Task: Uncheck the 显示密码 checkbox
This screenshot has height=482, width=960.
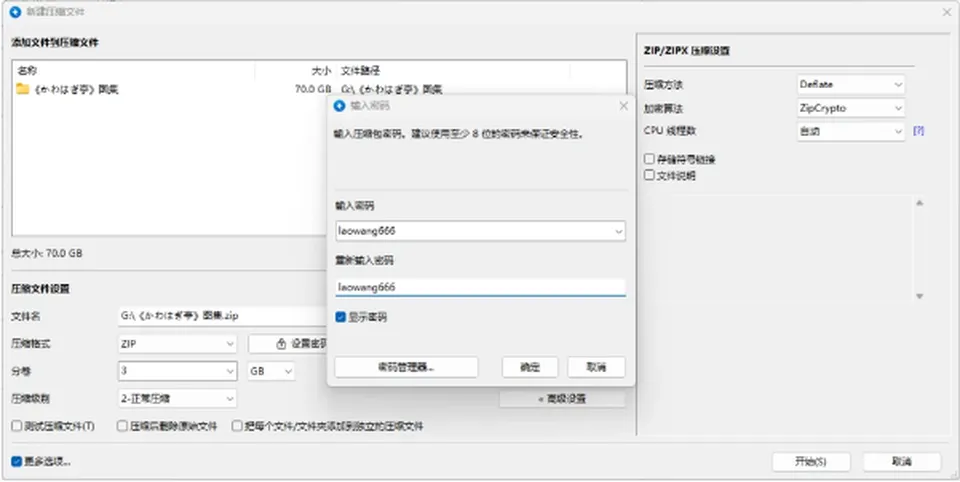Action: (x=341, y=317)
